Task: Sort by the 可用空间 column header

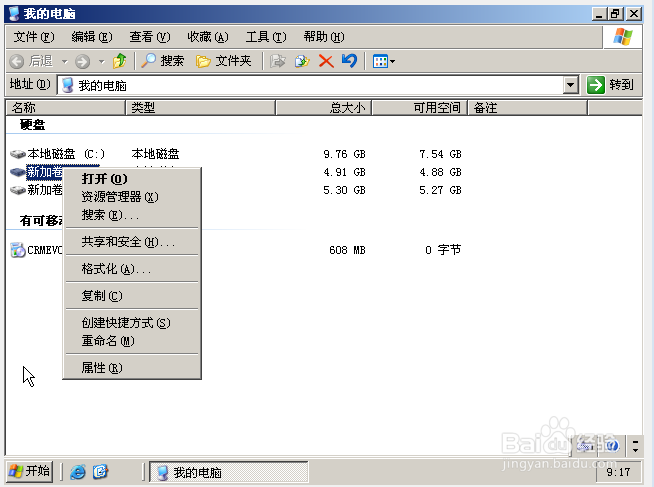Action: [420, 108]
